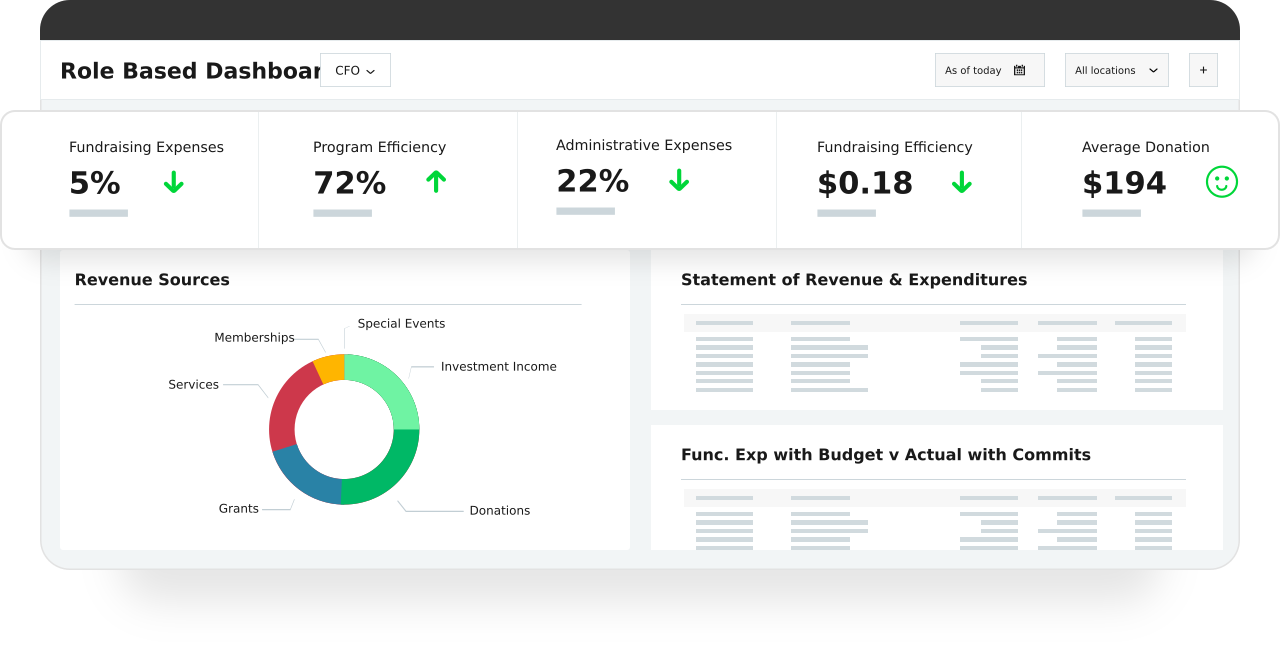Open the CFO role dropdown
This screenshot has height=666, width=1280.
click(x=355, y=70)
